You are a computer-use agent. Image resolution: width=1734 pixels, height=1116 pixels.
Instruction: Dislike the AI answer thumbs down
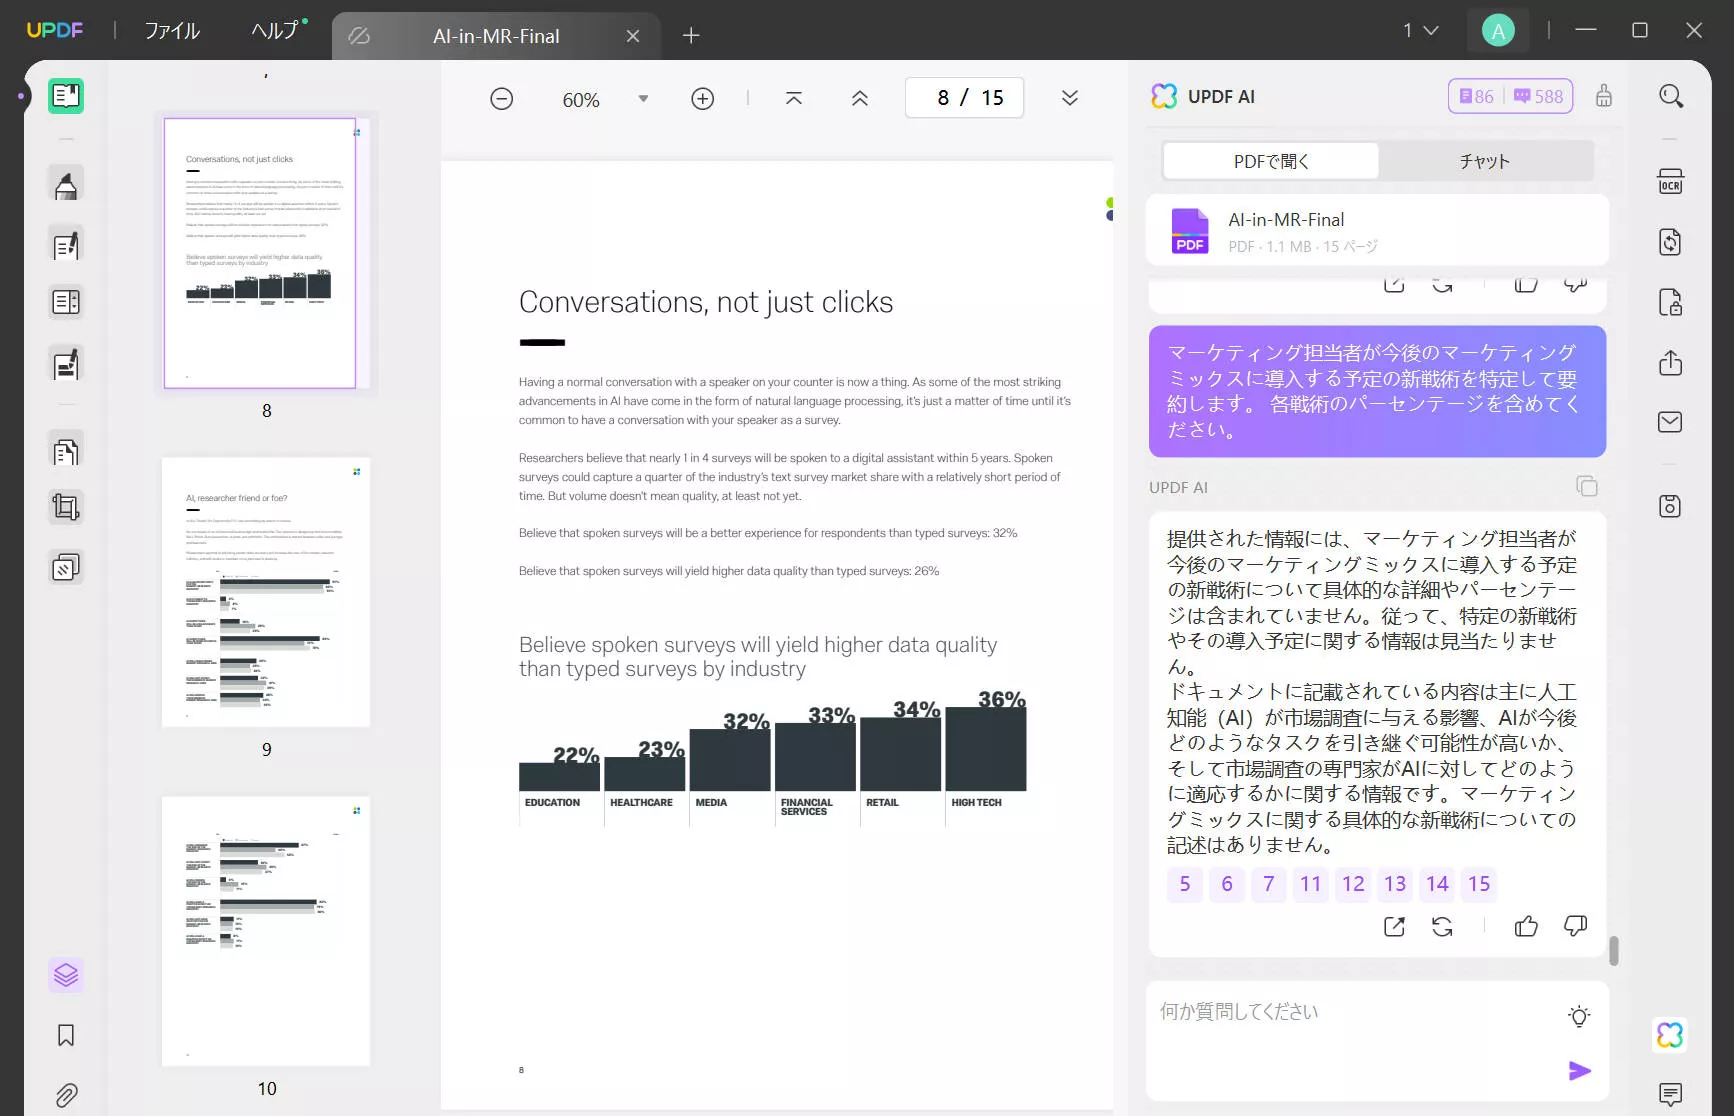[1575, 927]
